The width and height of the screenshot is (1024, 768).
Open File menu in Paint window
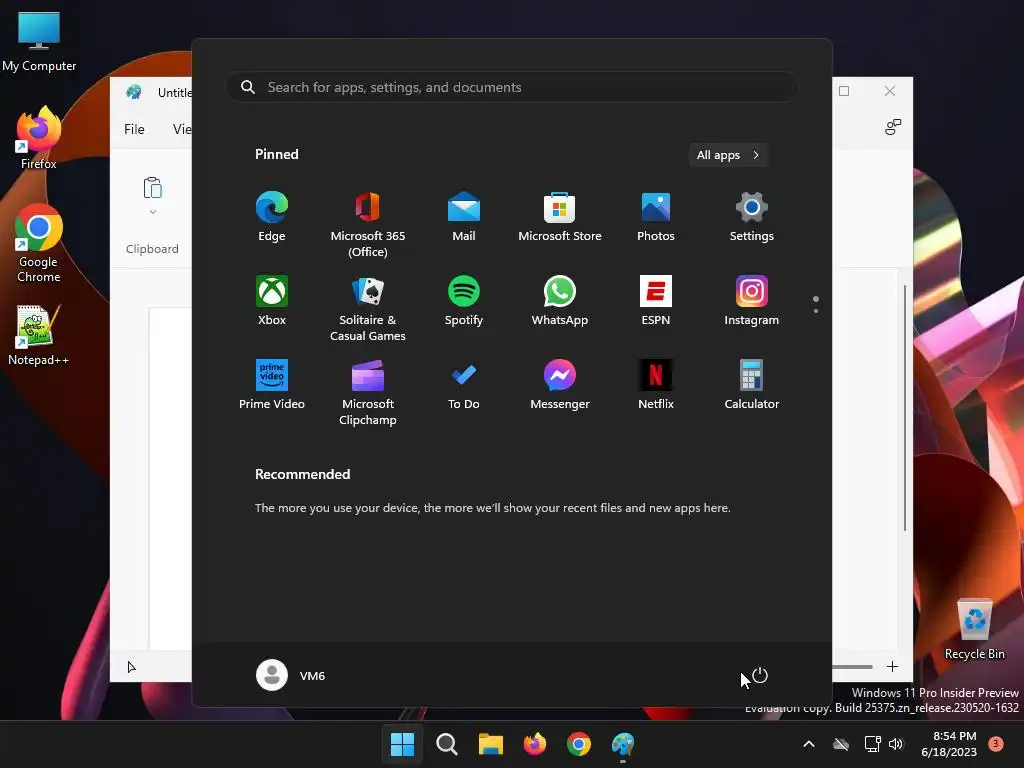135,129
